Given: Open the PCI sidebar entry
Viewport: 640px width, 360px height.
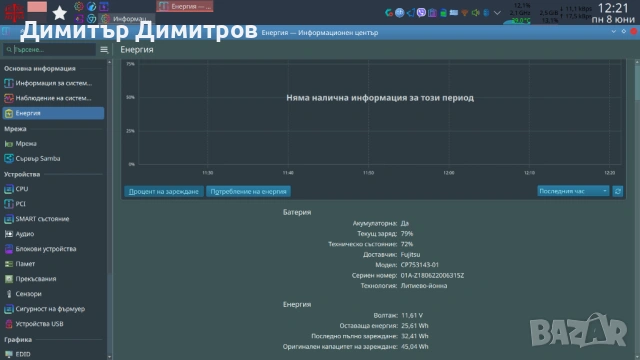Looking at the screenshot, I should click(53, 204).
